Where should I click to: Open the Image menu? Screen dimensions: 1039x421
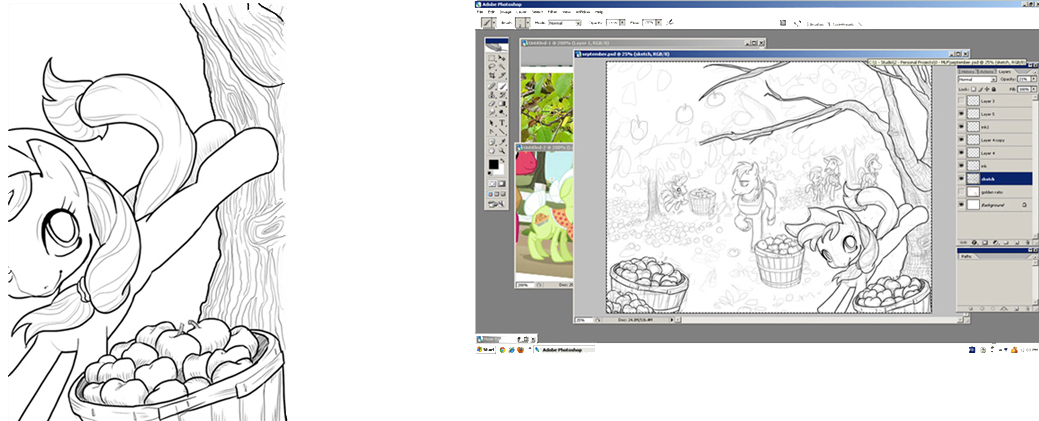pos(506,12)
